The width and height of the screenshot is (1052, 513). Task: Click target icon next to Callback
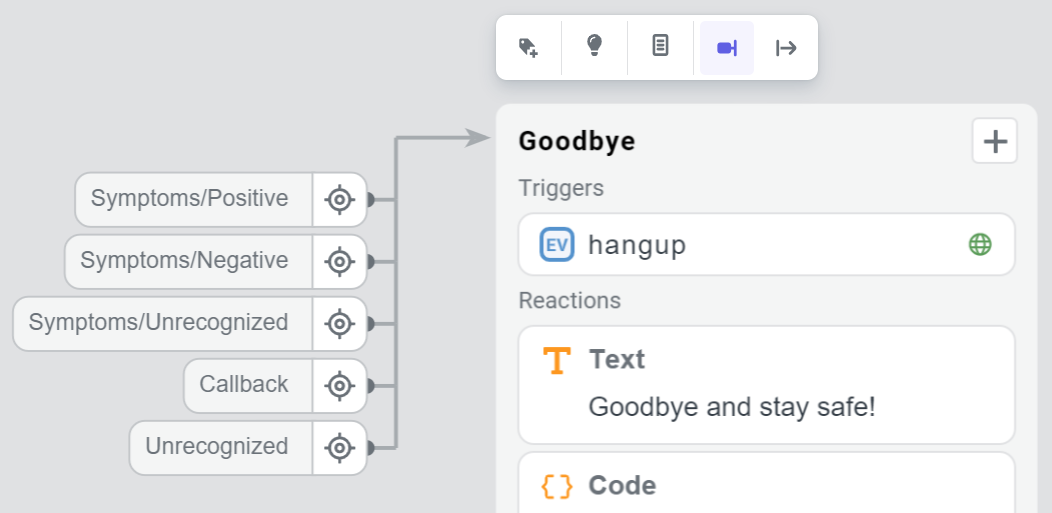pyautogui.click(x=340, y=386)
